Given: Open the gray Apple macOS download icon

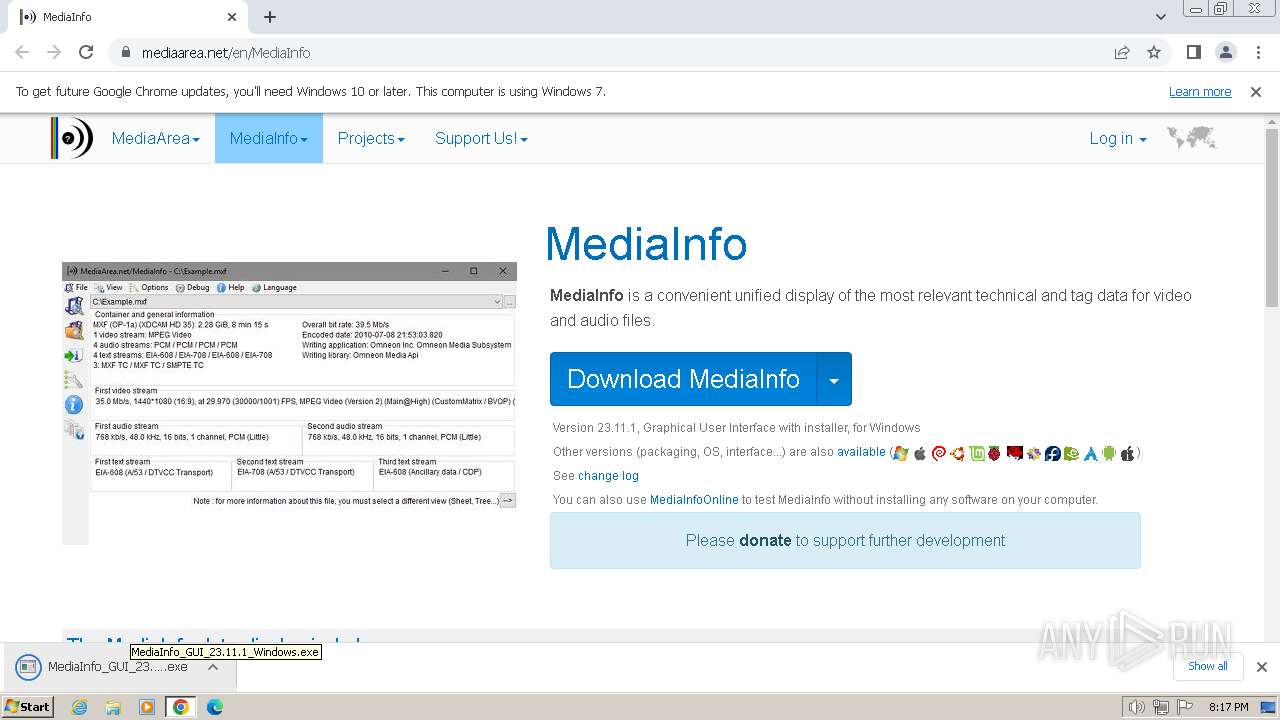Looking at the screenshot, I should coord(920,453).
